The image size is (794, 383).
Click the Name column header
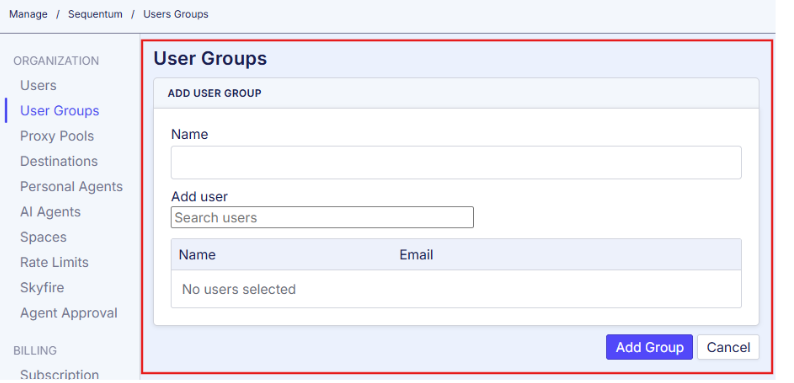pos(197,255)
